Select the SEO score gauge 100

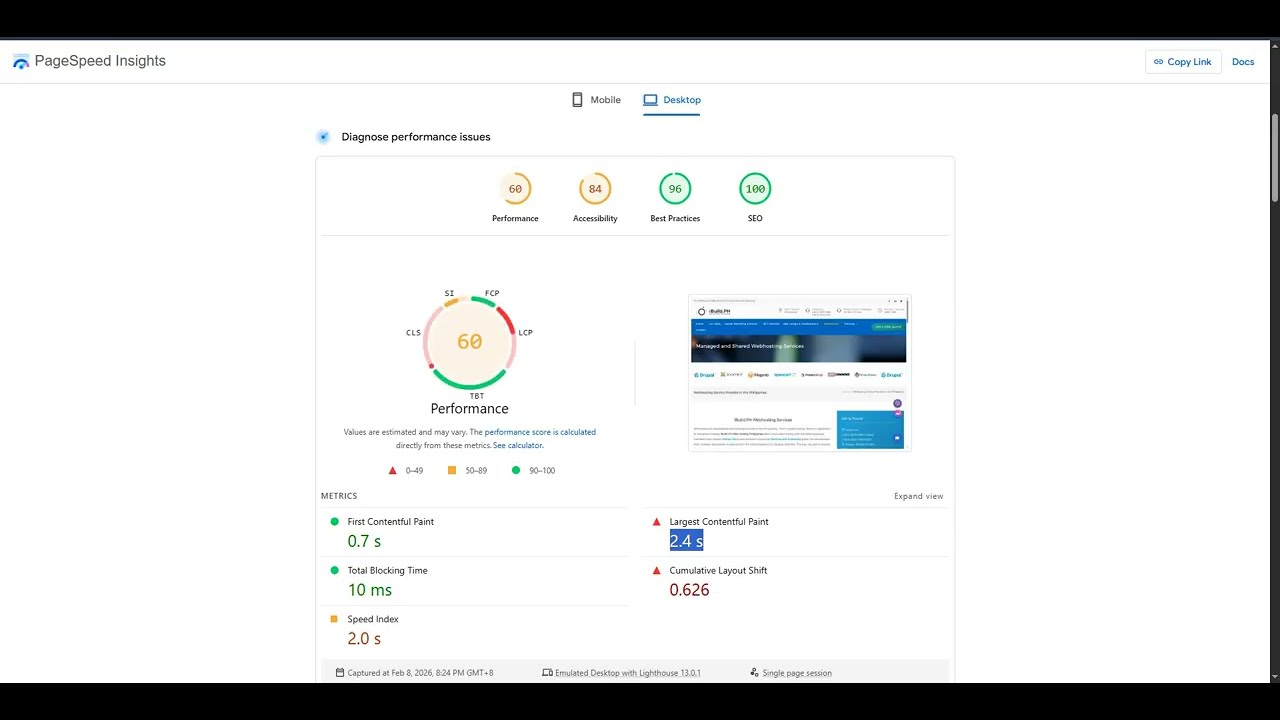click(755, 189)
